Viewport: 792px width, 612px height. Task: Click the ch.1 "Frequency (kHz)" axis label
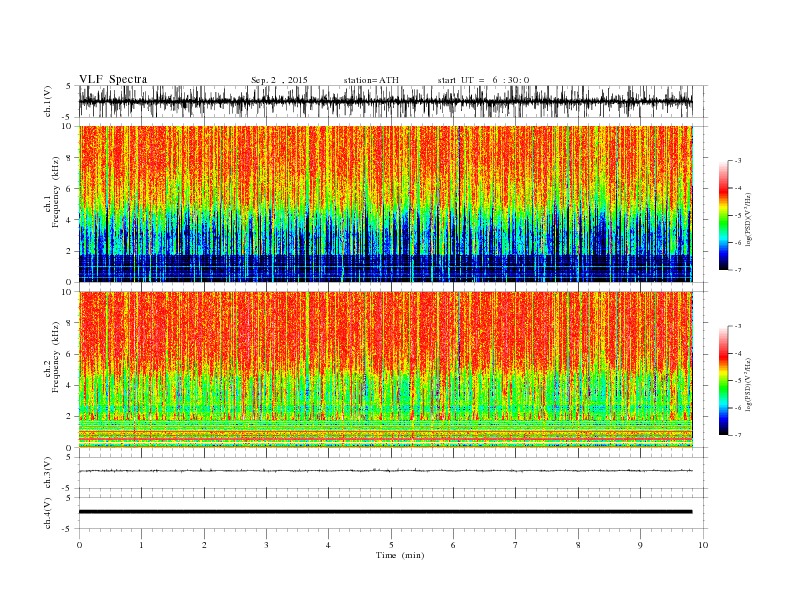coord(56,192)
